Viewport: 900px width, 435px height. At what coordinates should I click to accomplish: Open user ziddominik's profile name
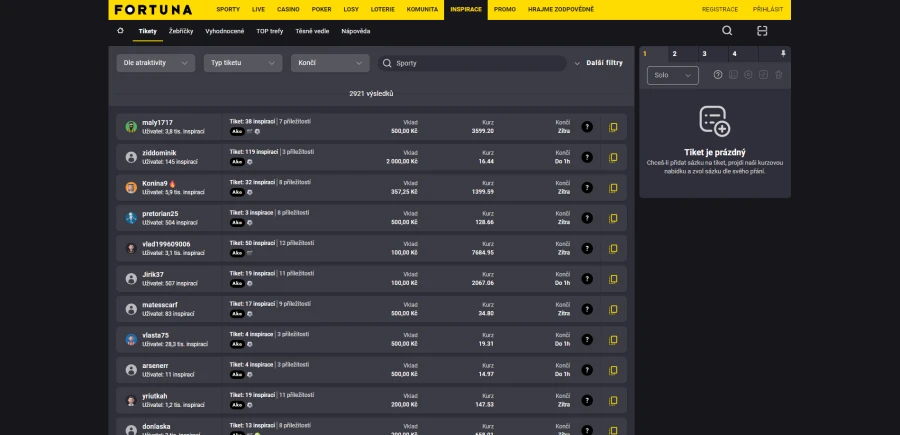coord(159,153)
